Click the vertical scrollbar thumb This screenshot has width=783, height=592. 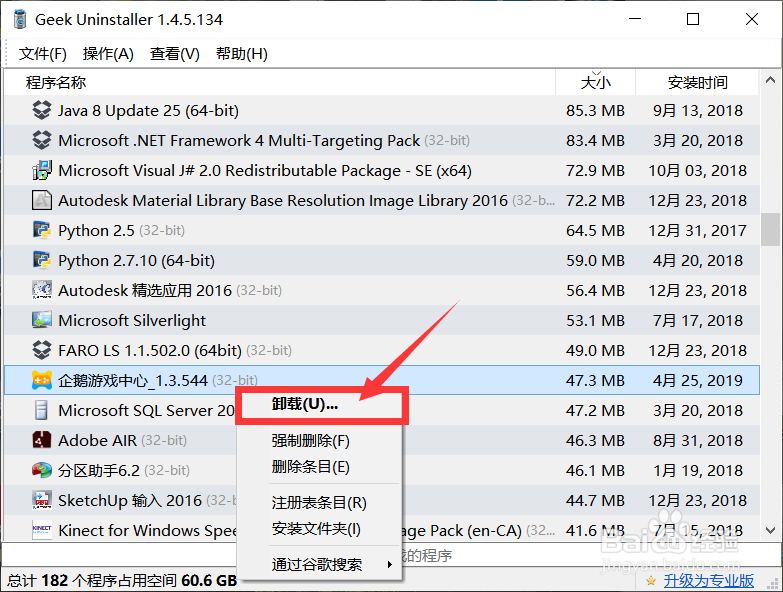771,229
